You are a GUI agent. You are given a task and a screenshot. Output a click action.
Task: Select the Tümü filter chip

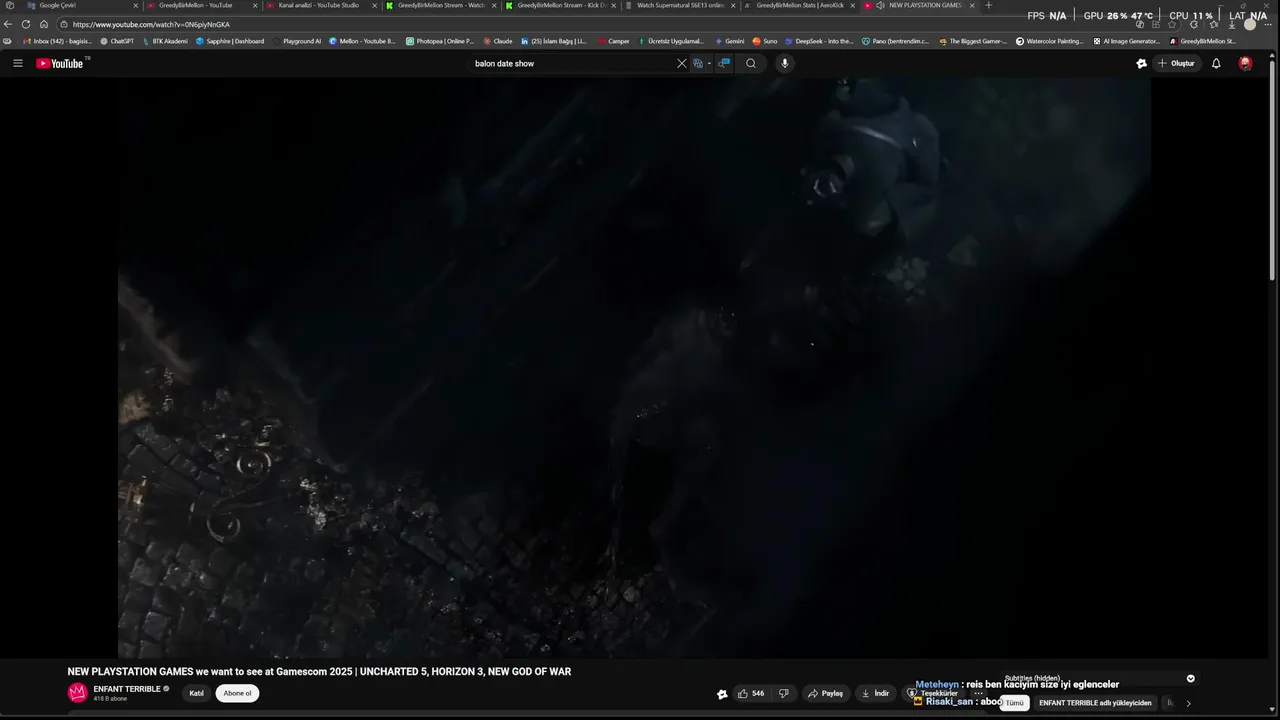click(x=1014, y=703)
